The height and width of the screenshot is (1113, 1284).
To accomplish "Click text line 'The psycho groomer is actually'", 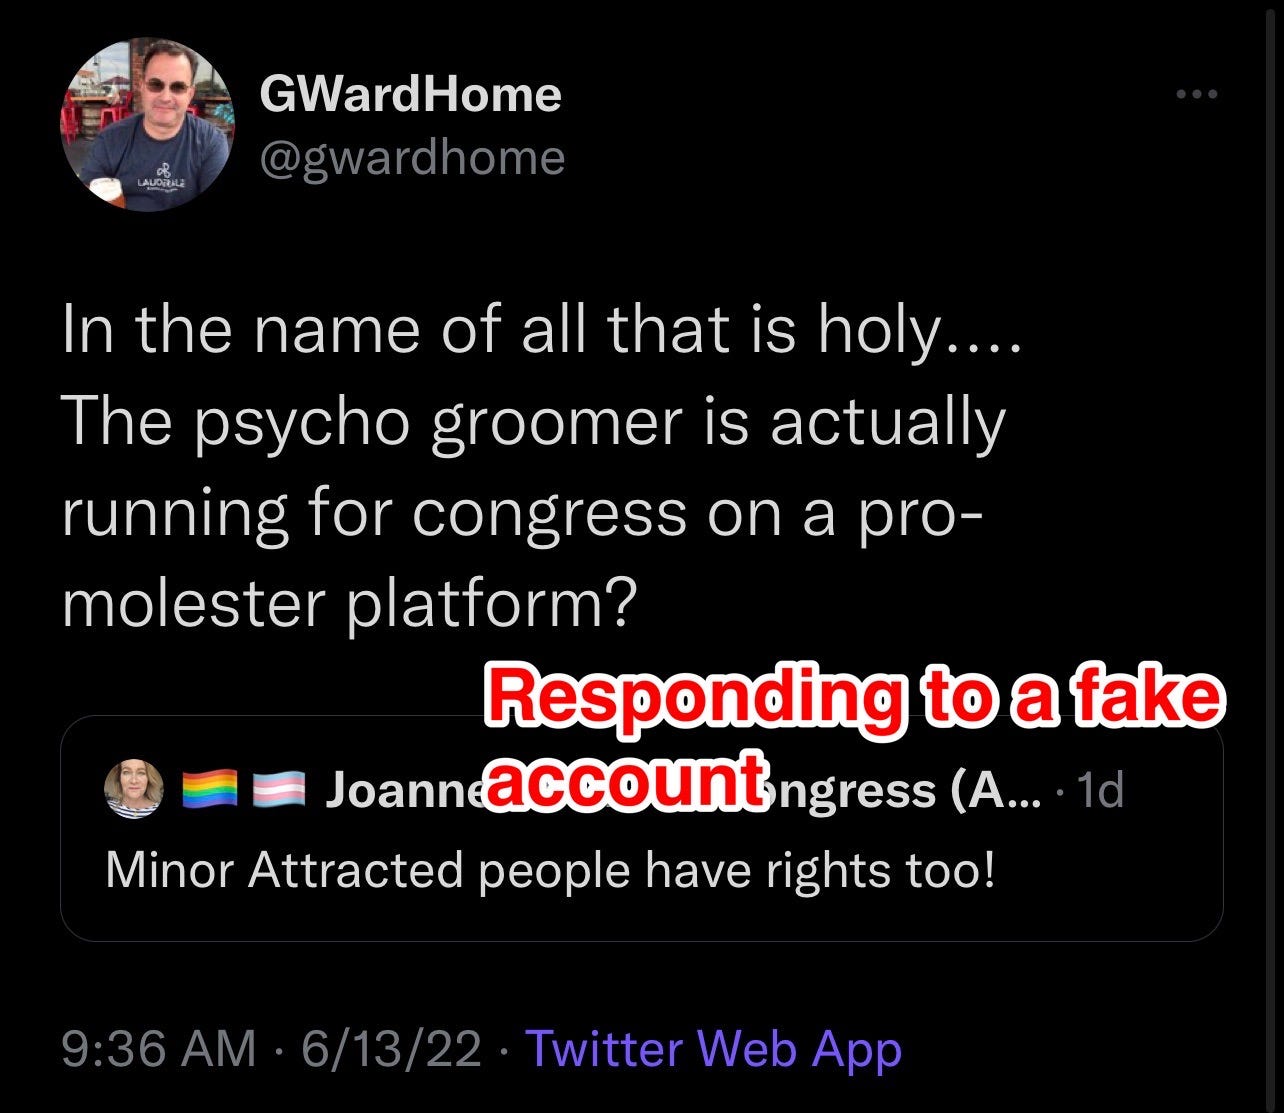I will [x=533, y=423].
